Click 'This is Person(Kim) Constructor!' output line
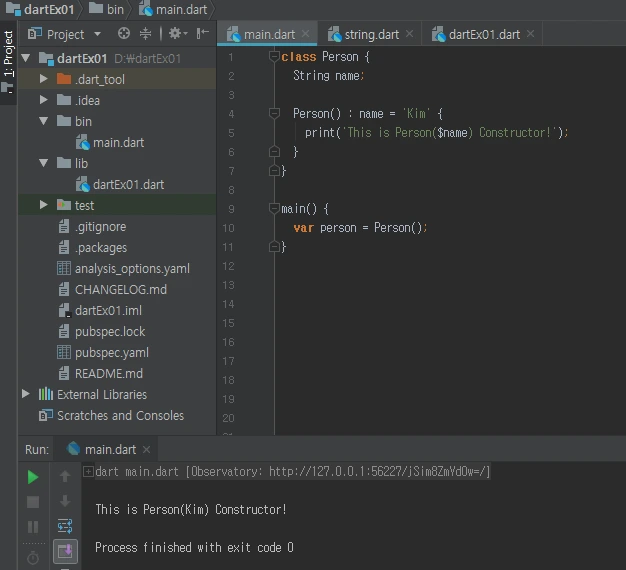Viewport: 626px width, 570px height. point(191,509)
